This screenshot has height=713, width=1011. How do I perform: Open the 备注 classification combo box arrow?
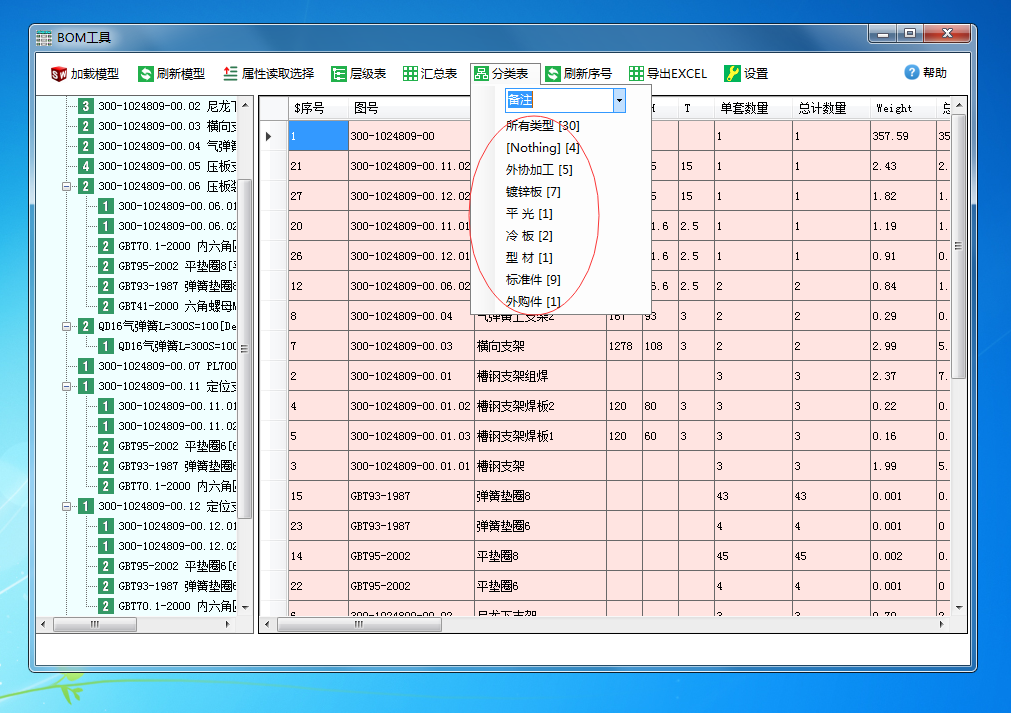619,100
